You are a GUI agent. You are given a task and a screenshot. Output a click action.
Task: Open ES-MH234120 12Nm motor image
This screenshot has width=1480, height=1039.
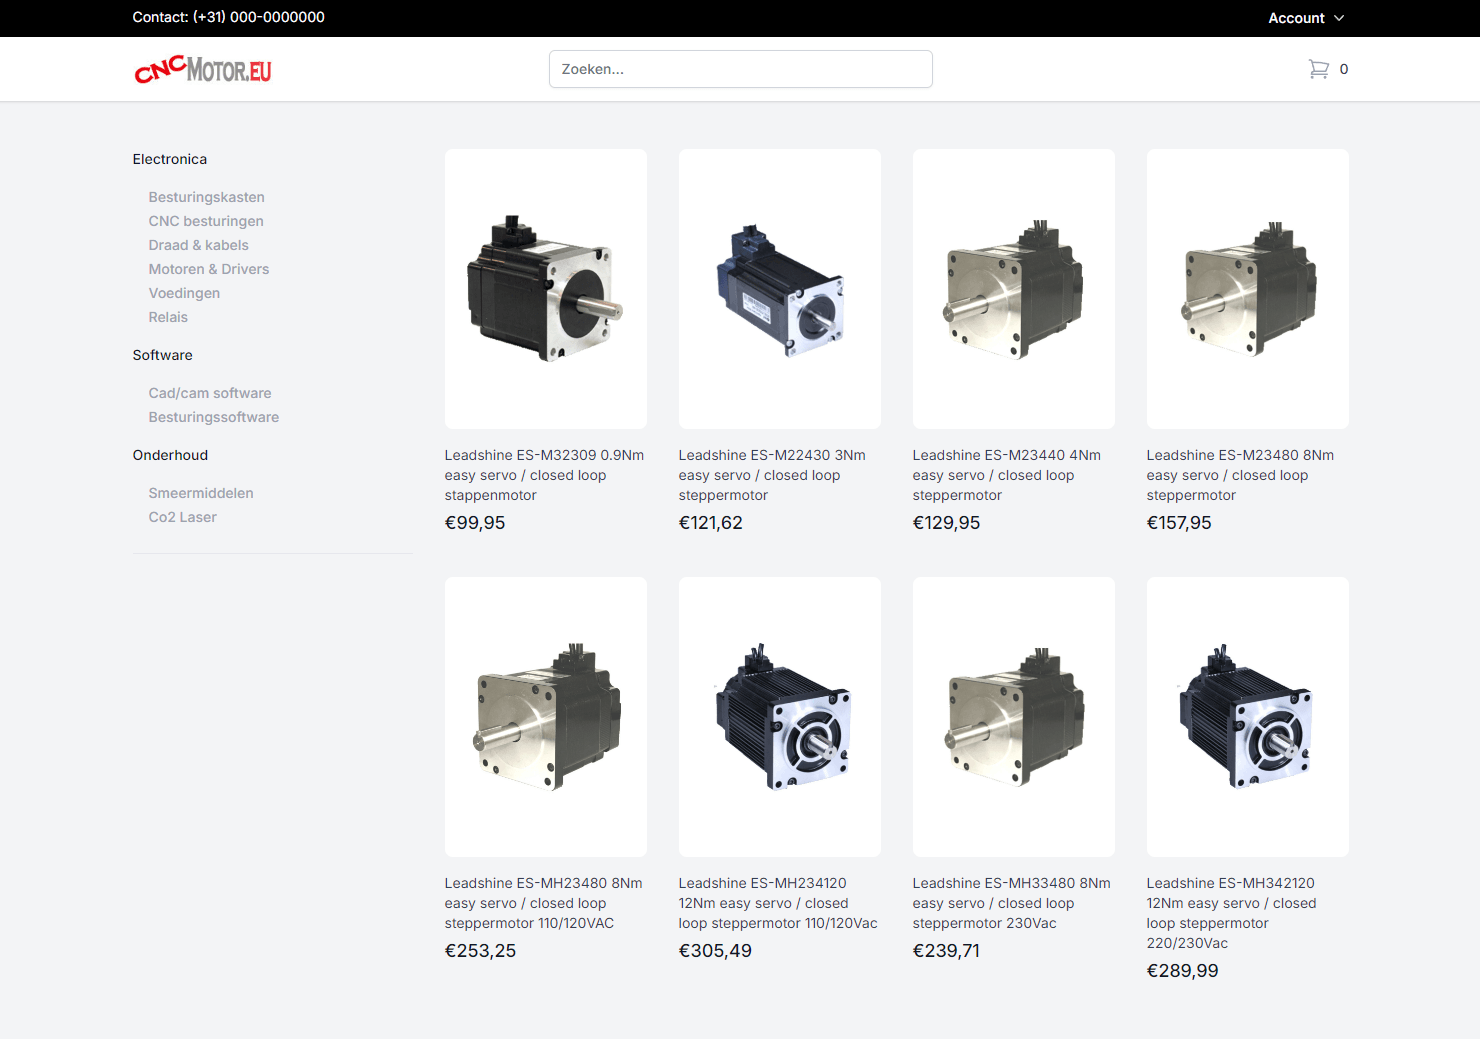pyautogui.click(x=780, y=717)
